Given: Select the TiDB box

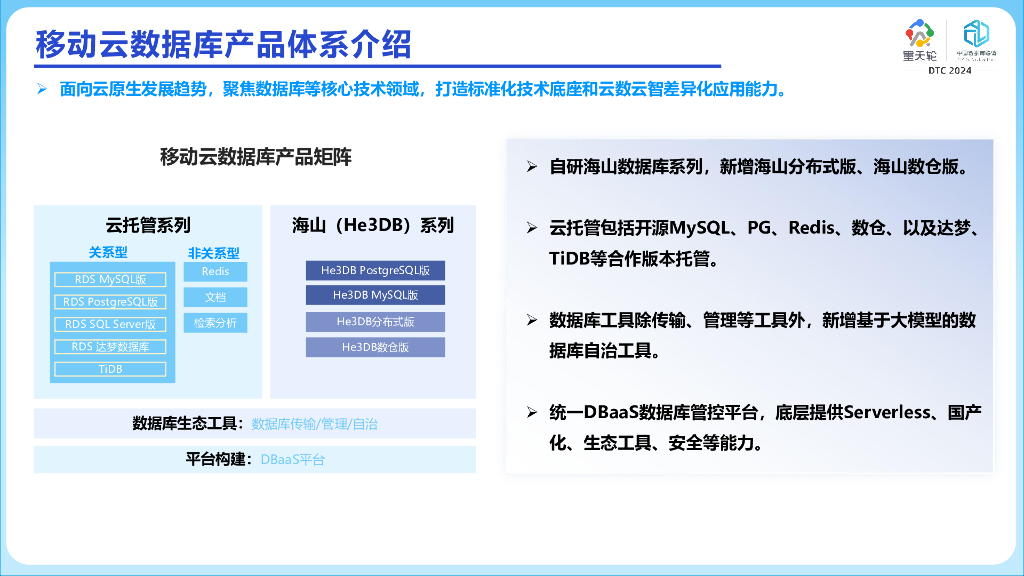Looking at the screenshot, I should (x=110, y=369).
